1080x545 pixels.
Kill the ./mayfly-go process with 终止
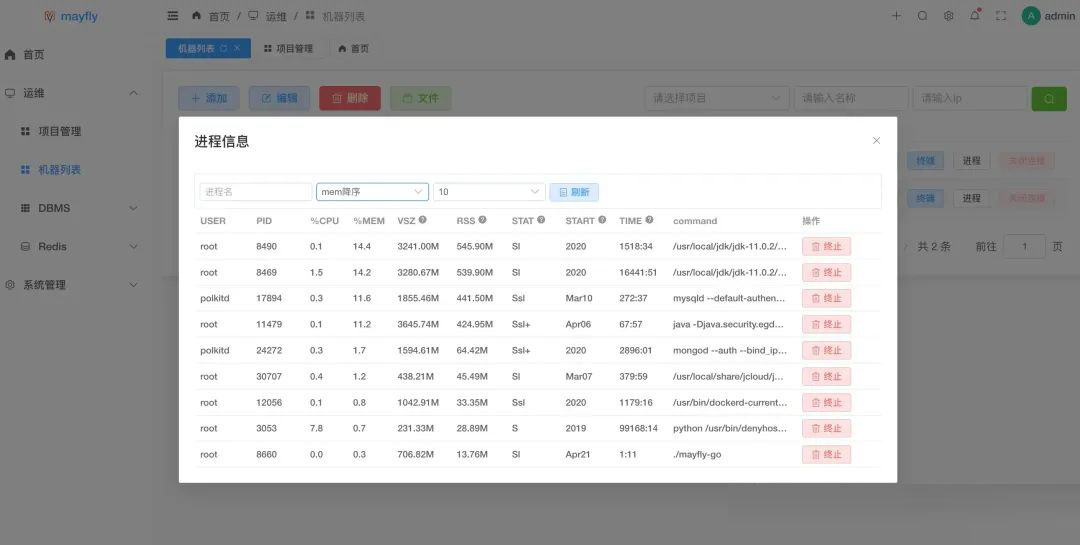826,454
